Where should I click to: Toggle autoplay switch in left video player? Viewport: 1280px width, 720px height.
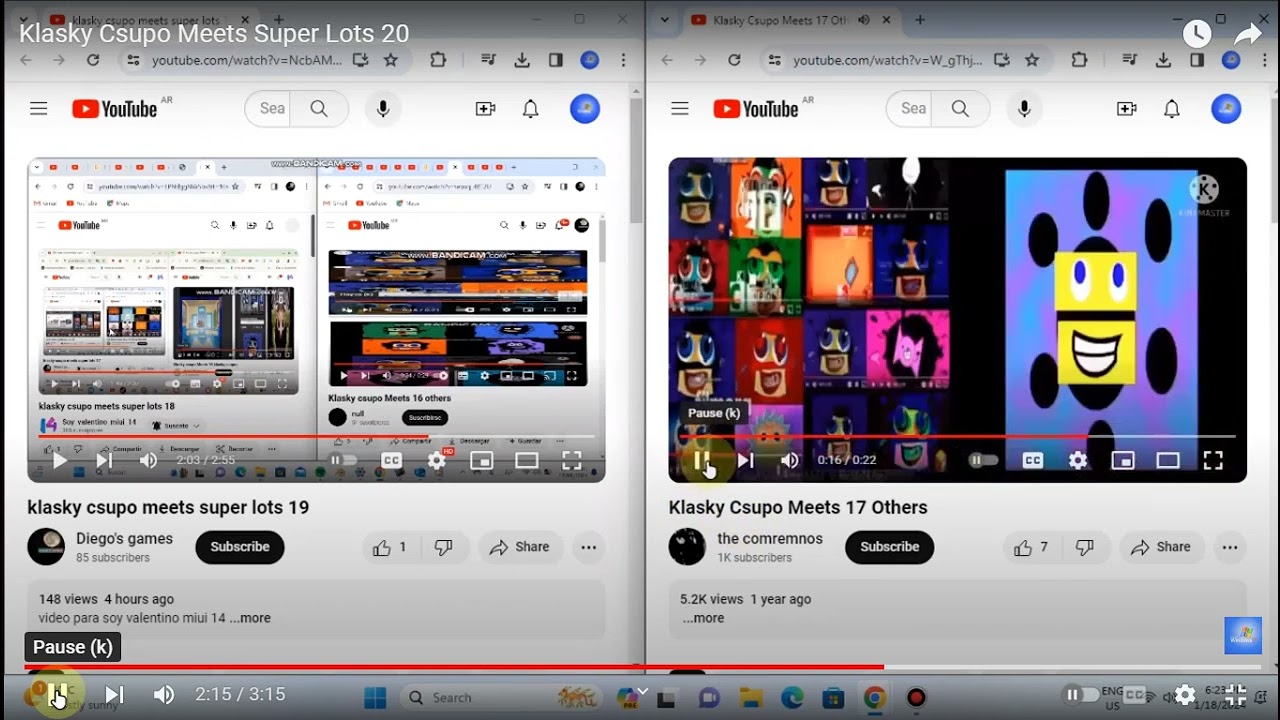[343, 460]
